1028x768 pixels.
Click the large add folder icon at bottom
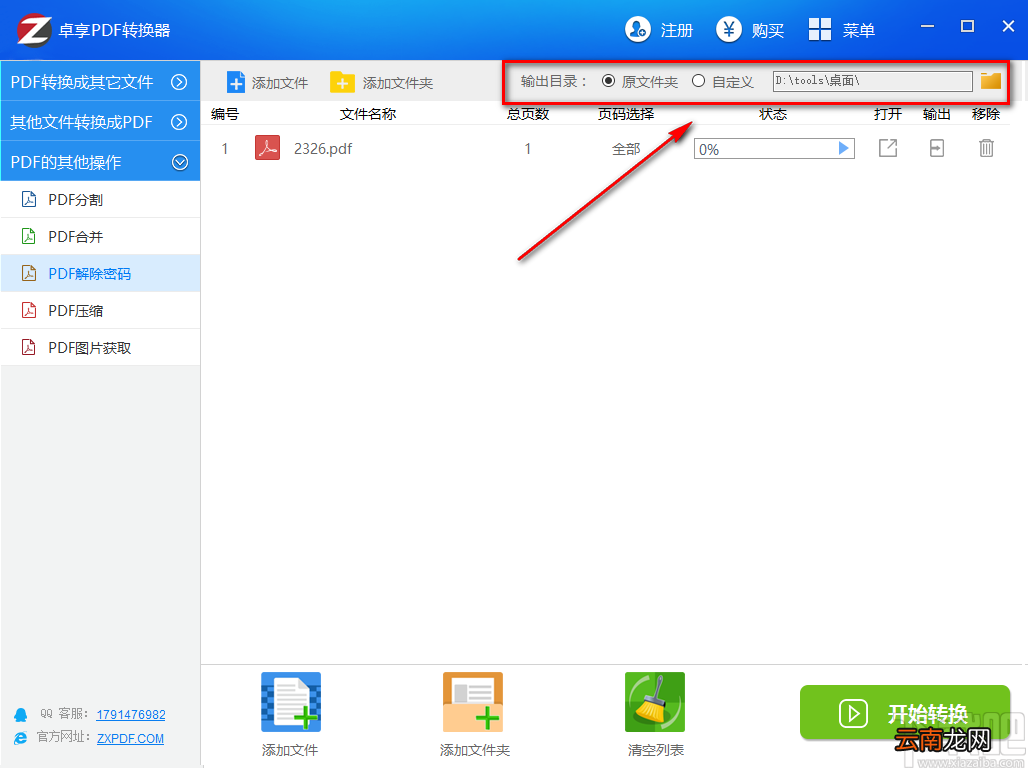coord(473,702)
